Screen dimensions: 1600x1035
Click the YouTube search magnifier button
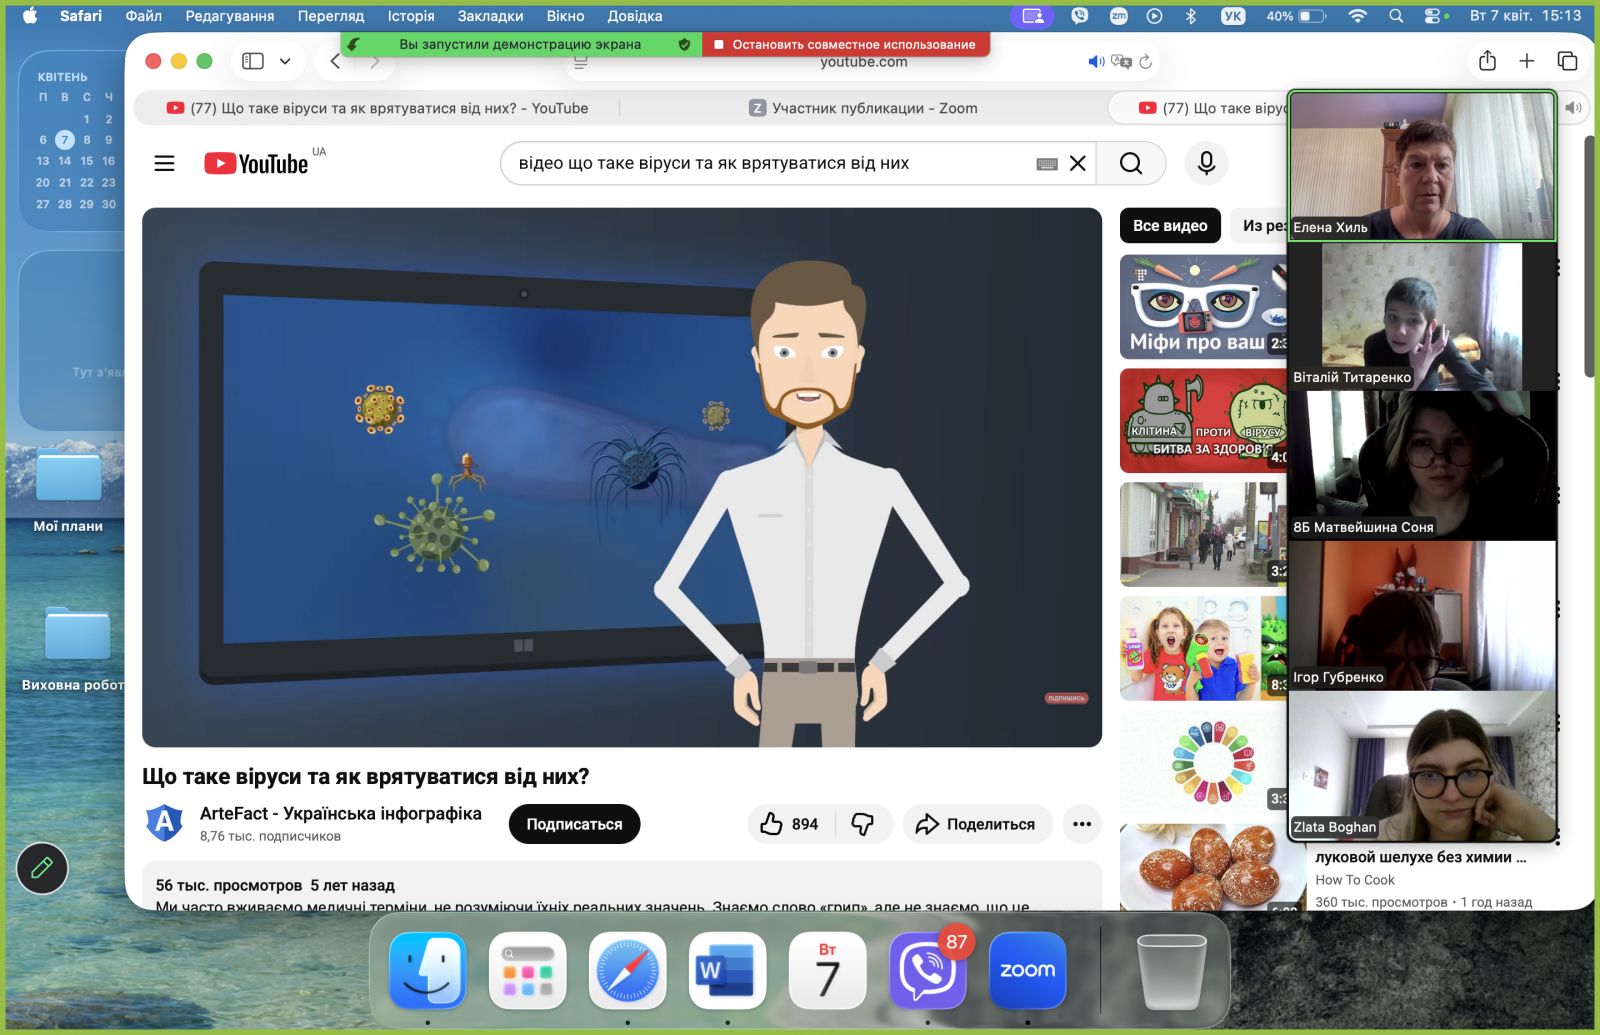(x=1130, y=163)
